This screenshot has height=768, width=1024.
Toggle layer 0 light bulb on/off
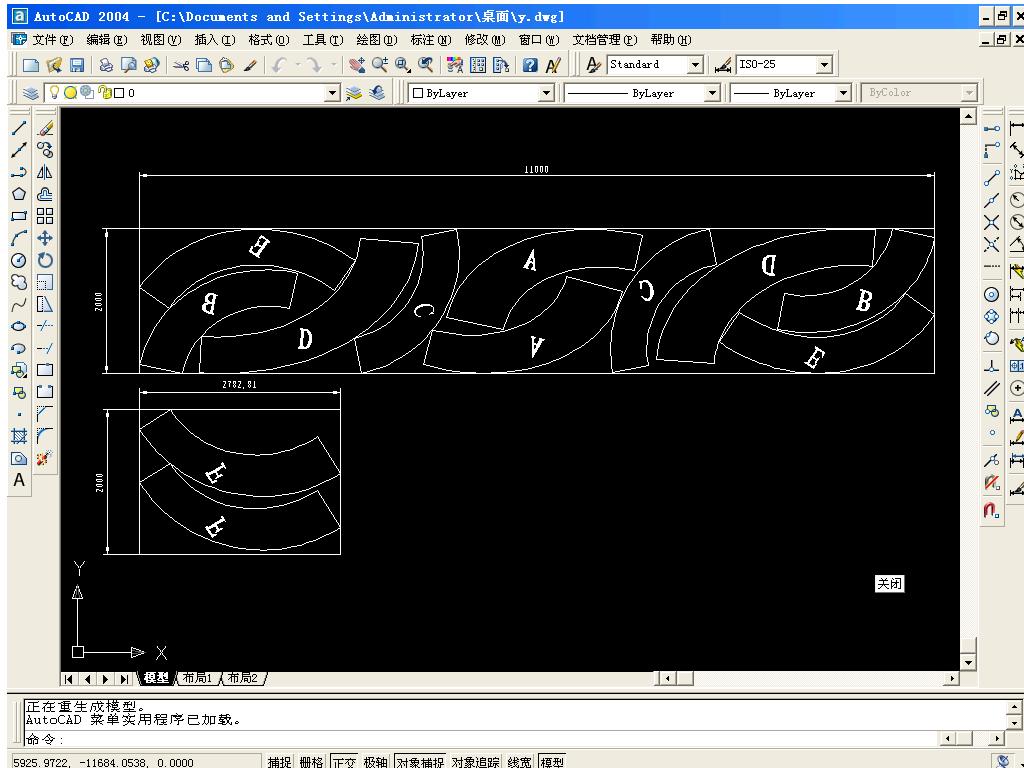point(54,93)
